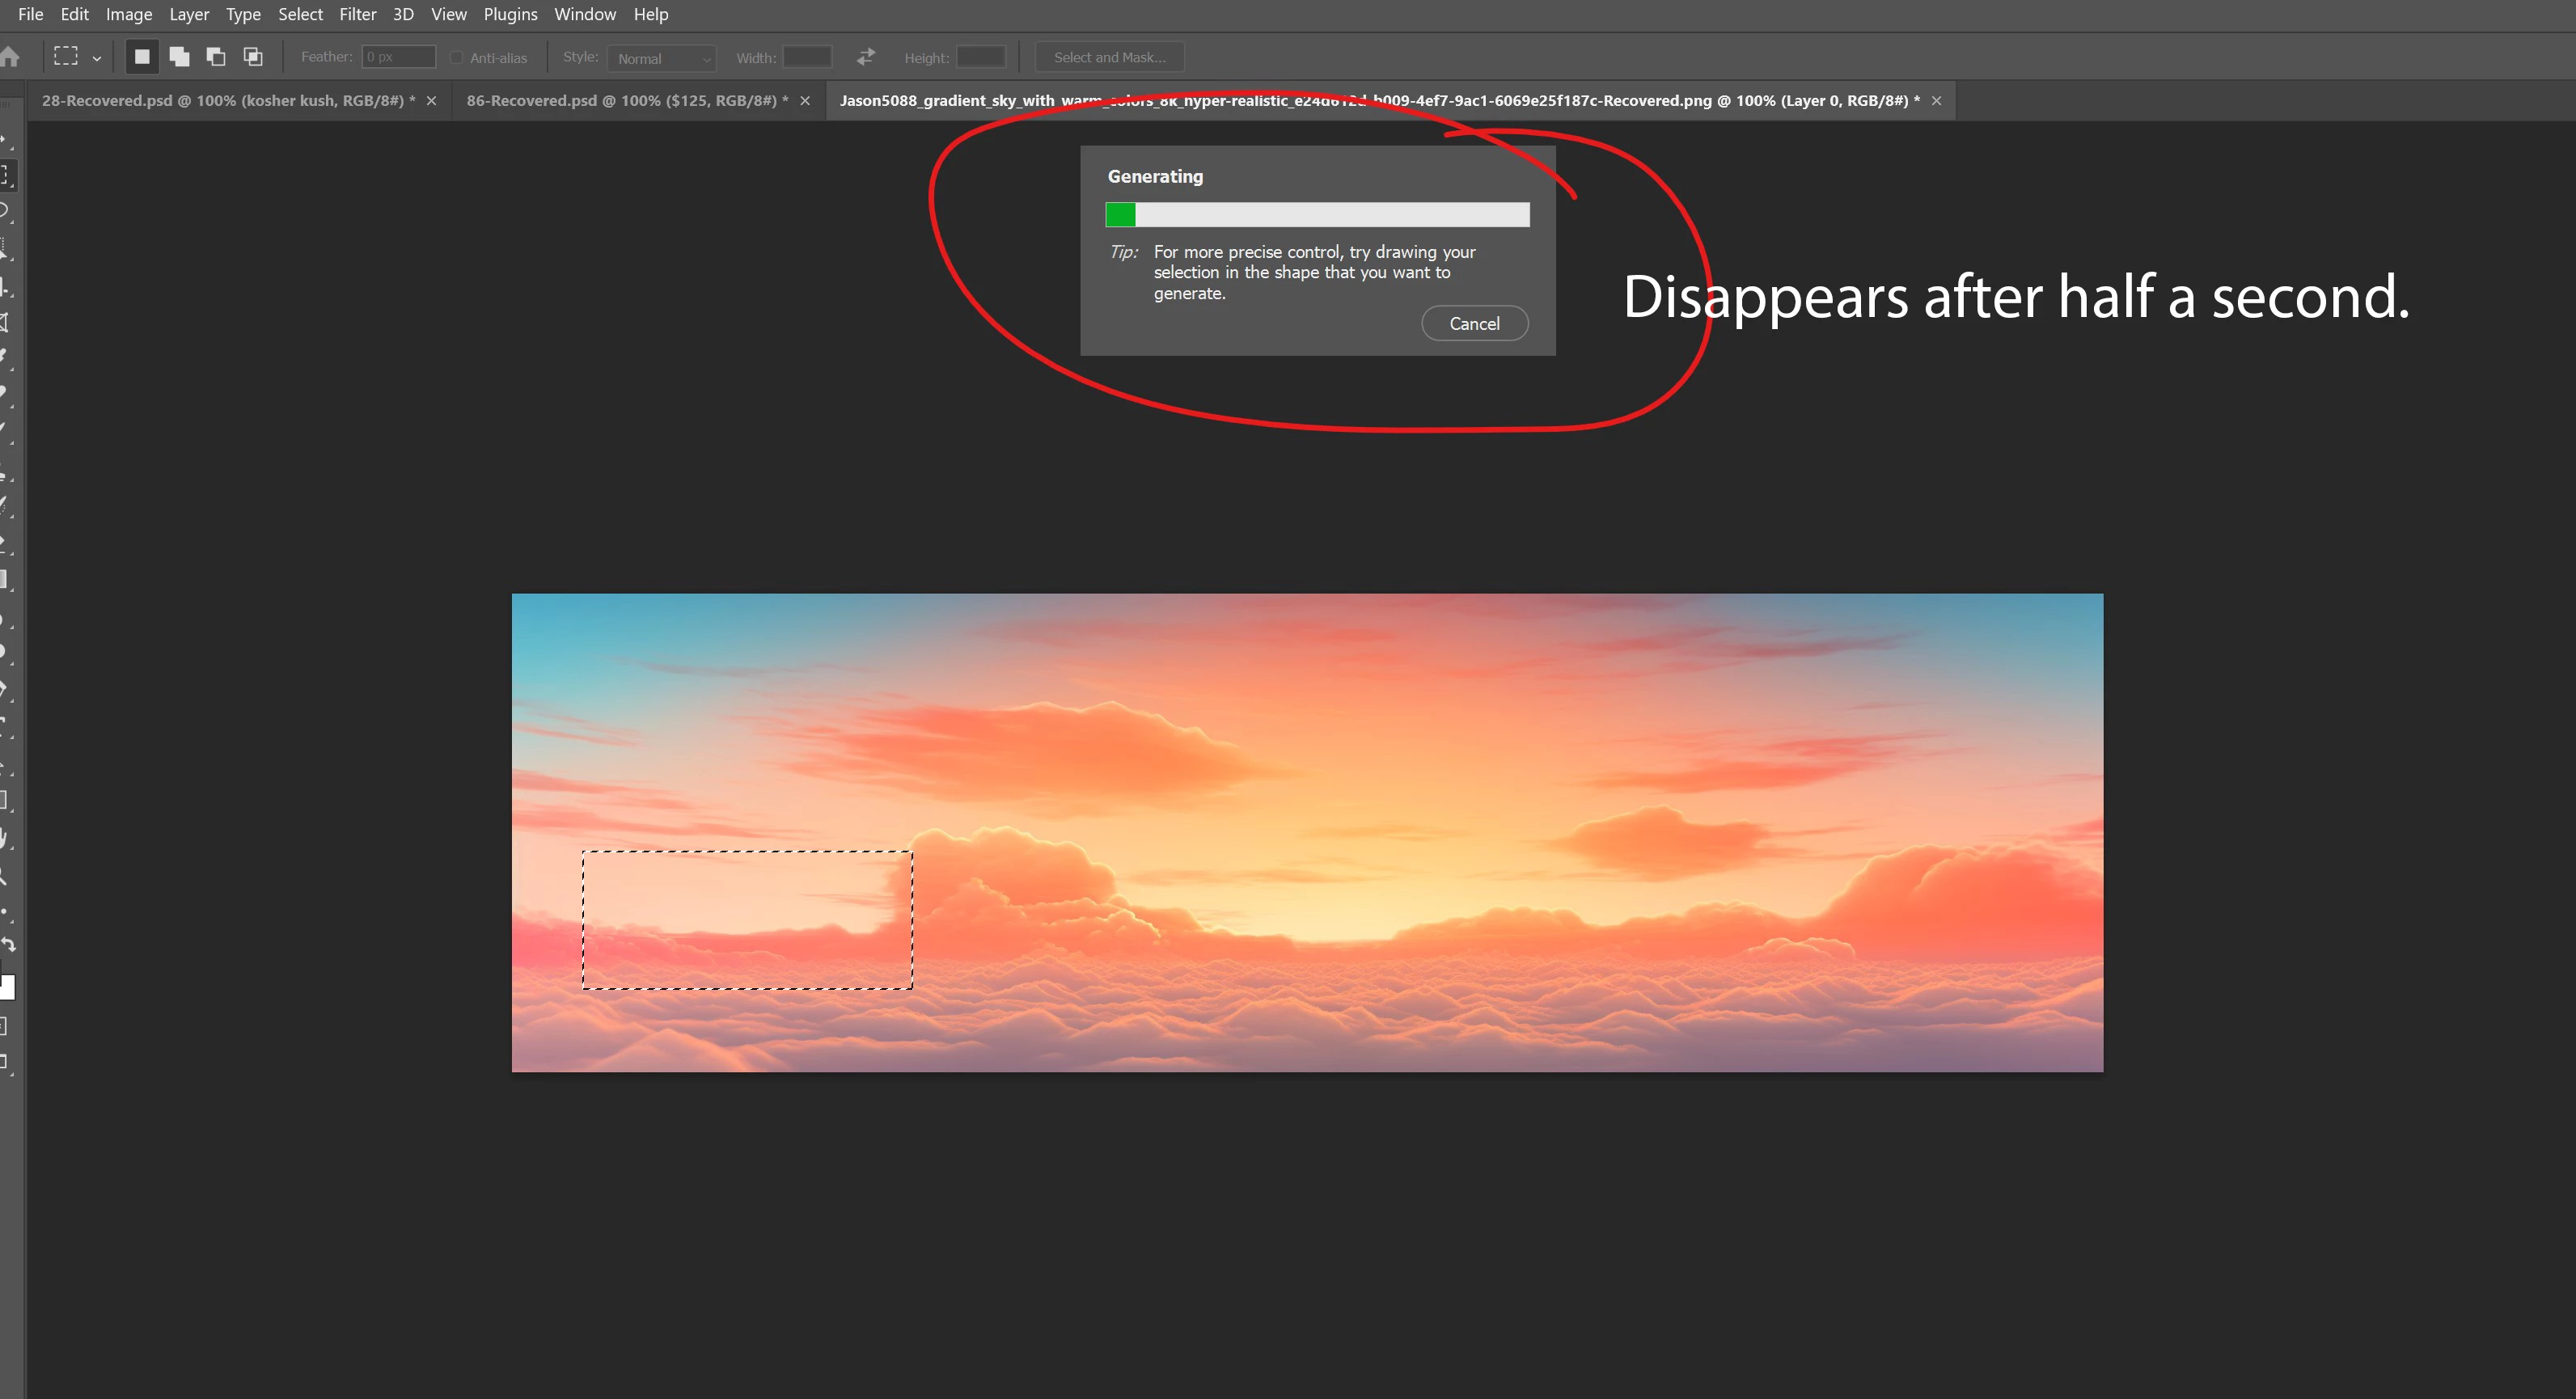
Task: Click the Select and Mask button
Action: point(1109,57)
